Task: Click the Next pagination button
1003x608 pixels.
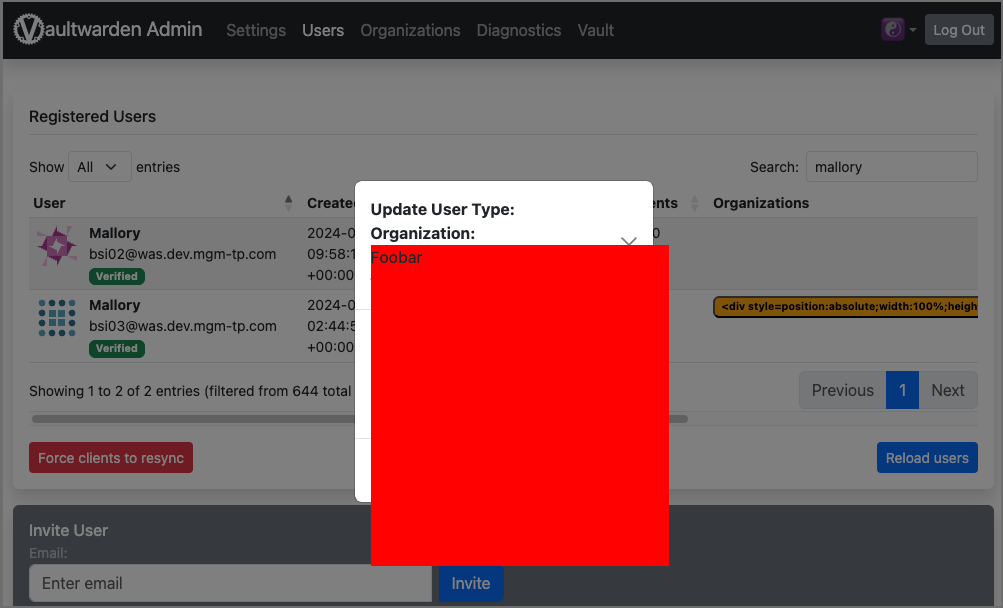Action: pos(947,390)
